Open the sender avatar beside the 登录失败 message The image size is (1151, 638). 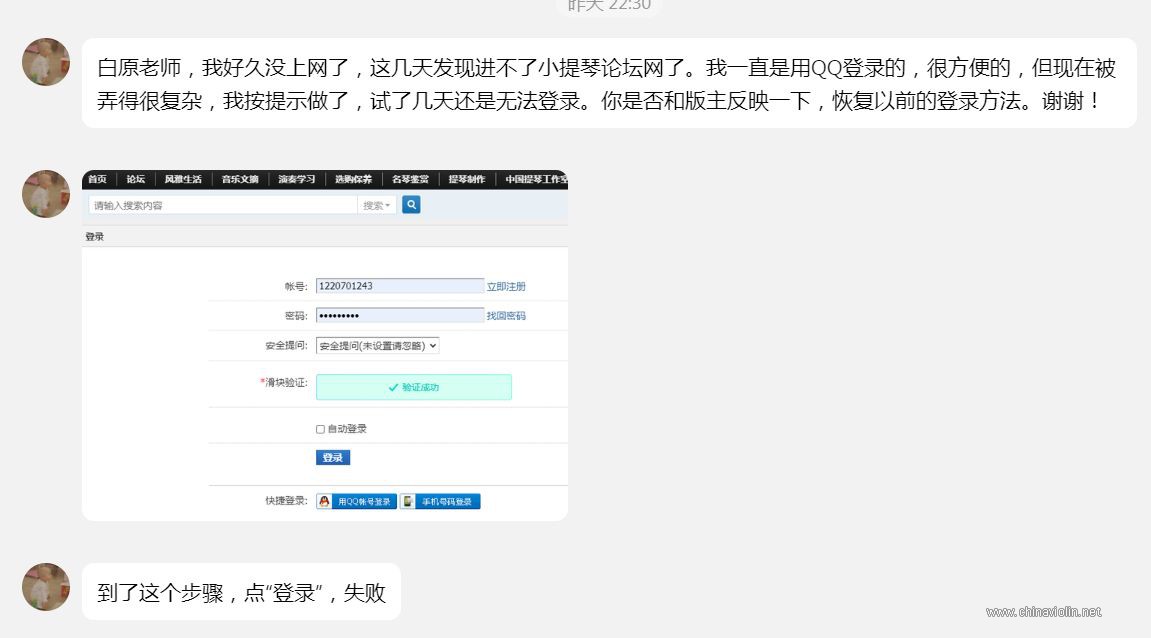coord(46,587)
